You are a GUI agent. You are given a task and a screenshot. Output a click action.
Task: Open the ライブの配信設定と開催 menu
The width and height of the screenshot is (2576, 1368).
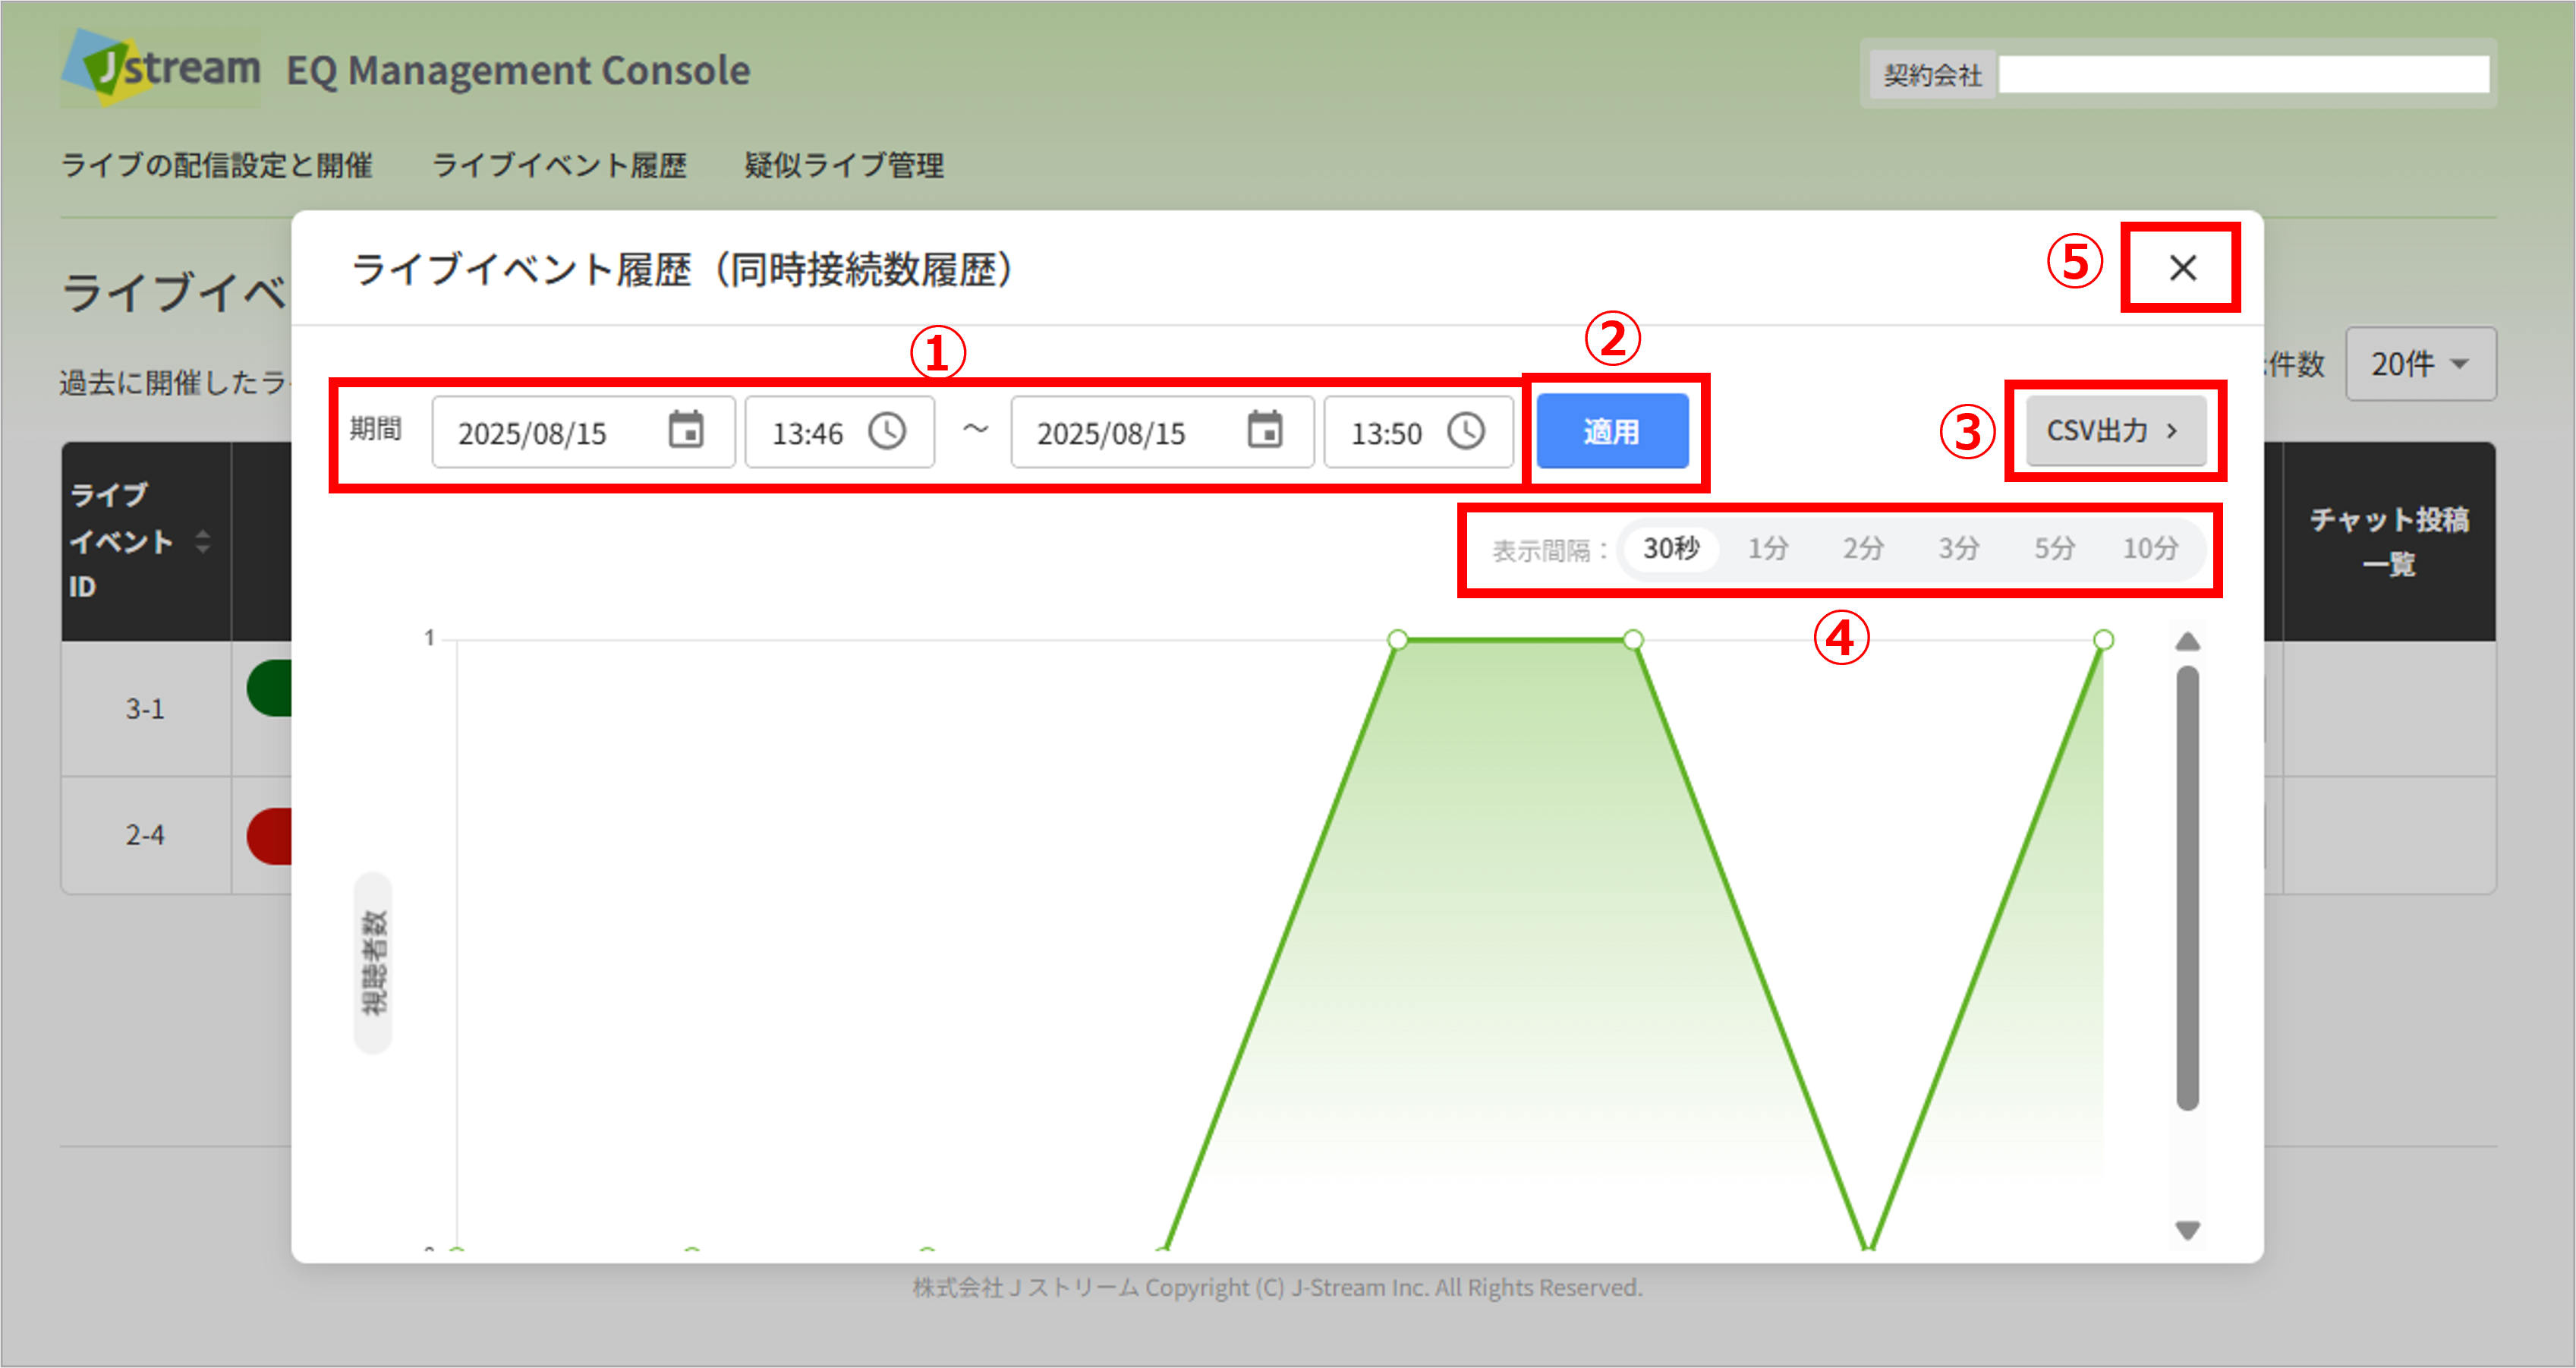(x=217, y=165)
